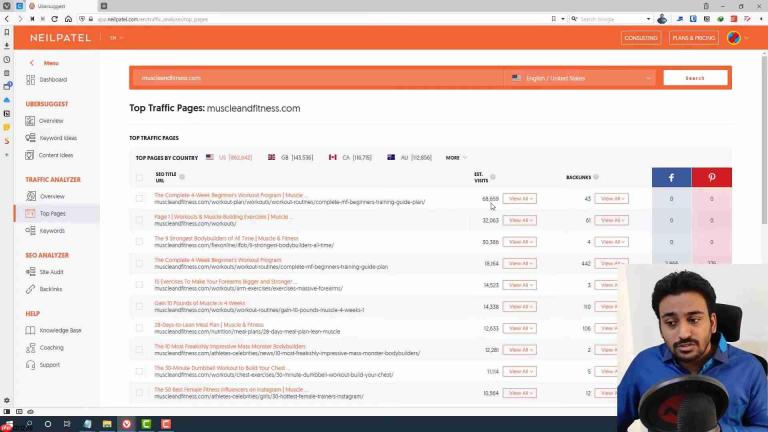Click browser home button
This screenshot has height=432, width=768.
[x=68, y=19]
